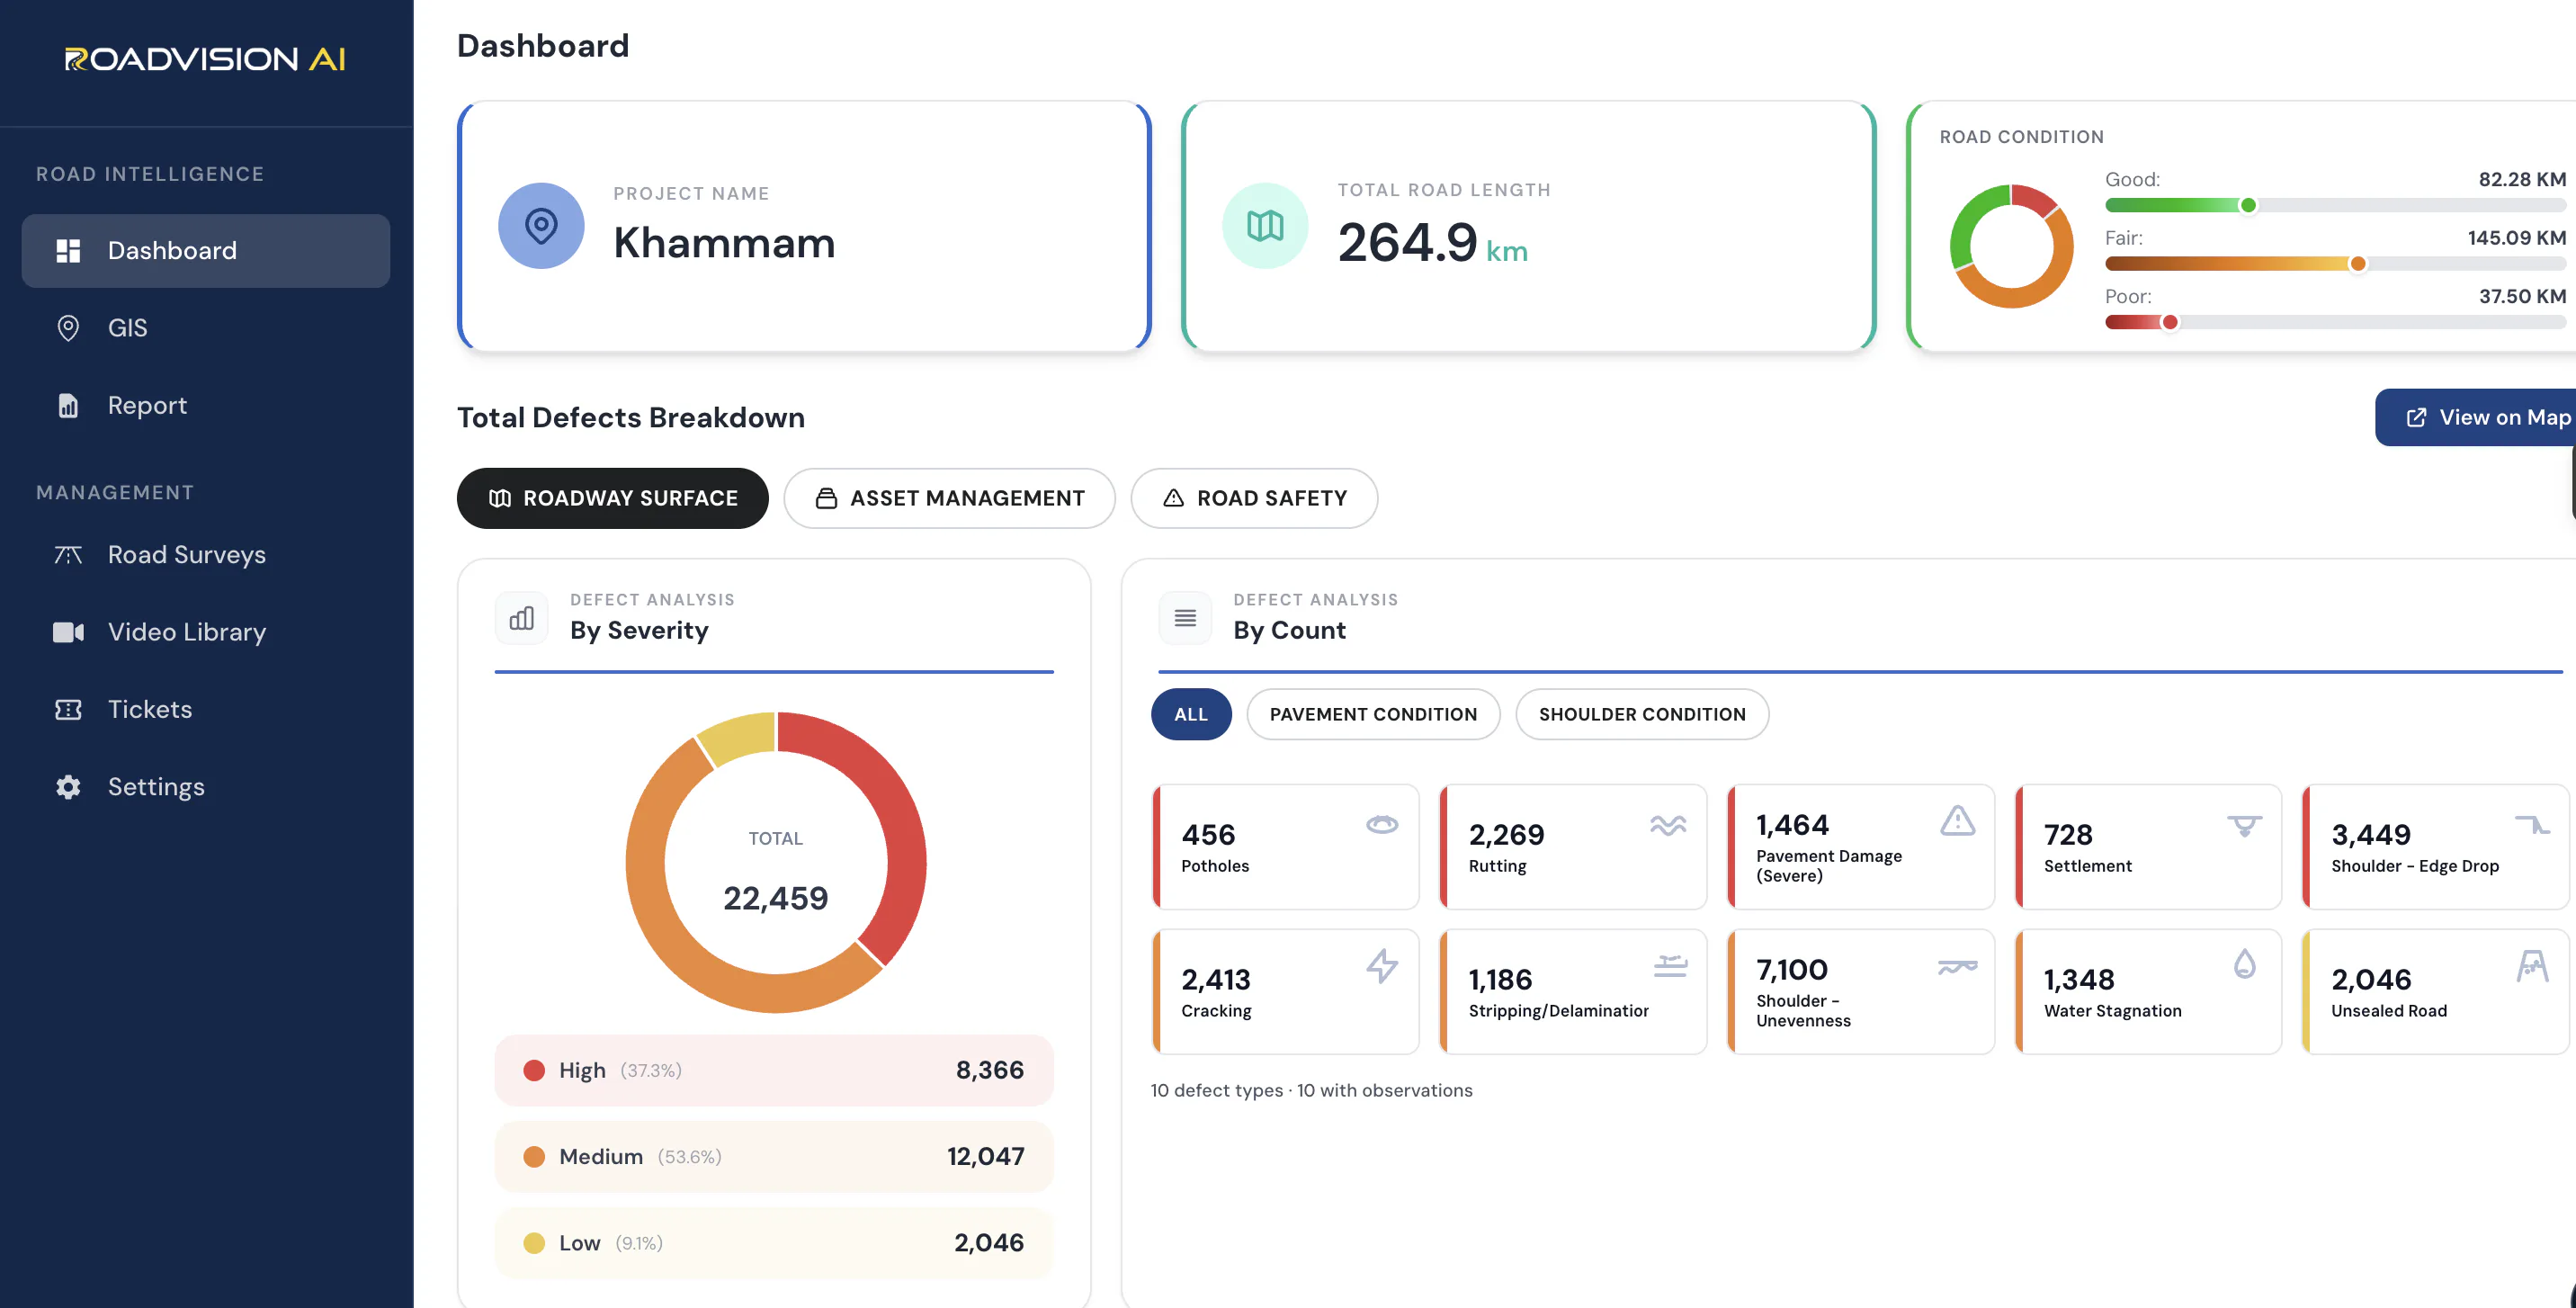Image resolution: width=2576 pixels, height=1308 pixels.
Task: Filter by Shoulder Condition
Action: (x=1641, y=714)
